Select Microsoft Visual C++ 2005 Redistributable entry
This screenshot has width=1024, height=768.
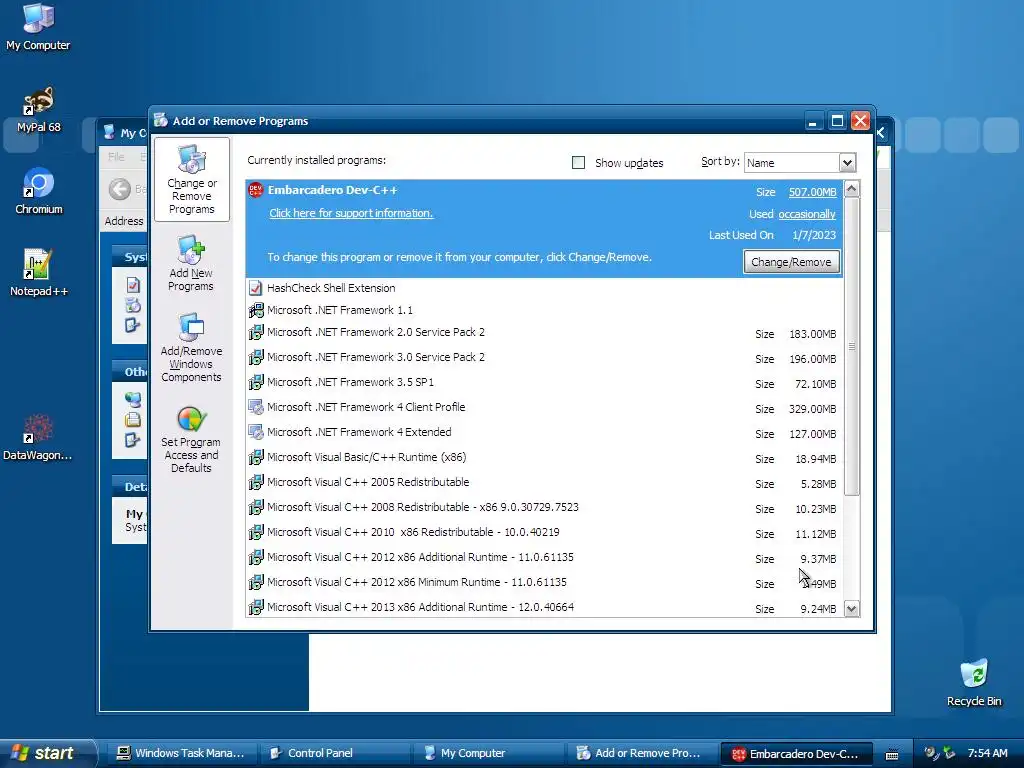(x=543, y=483)
